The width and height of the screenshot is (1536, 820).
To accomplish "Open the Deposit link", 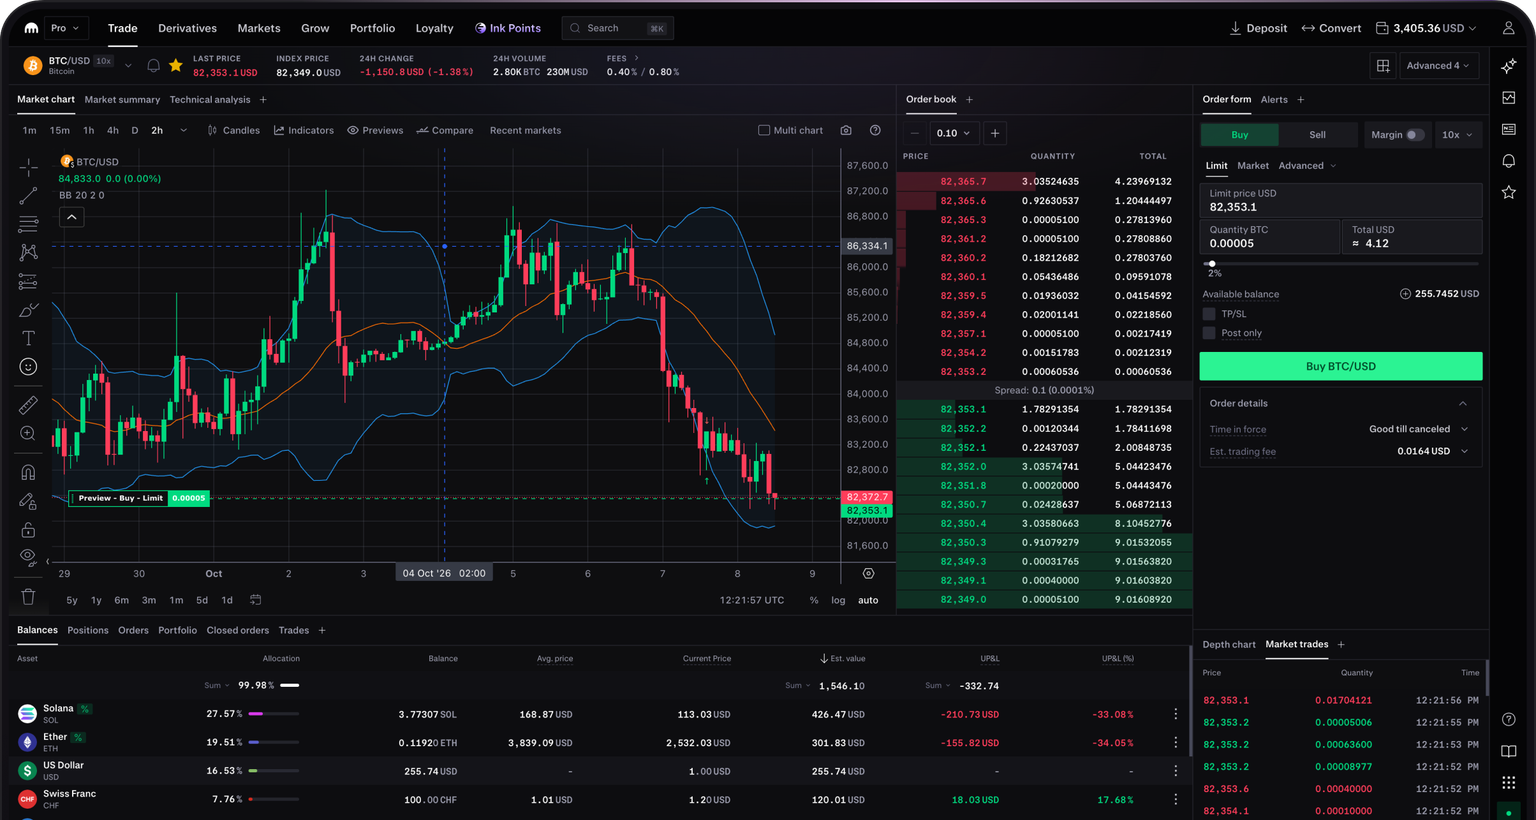I will tap(1258, 28).
